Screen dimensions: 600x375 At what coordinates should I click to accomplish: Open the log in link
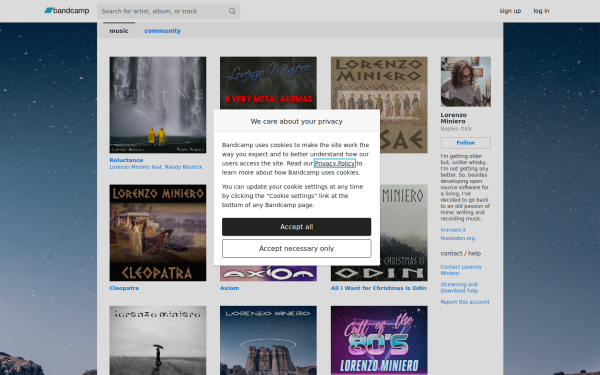[x=541, y=11]
